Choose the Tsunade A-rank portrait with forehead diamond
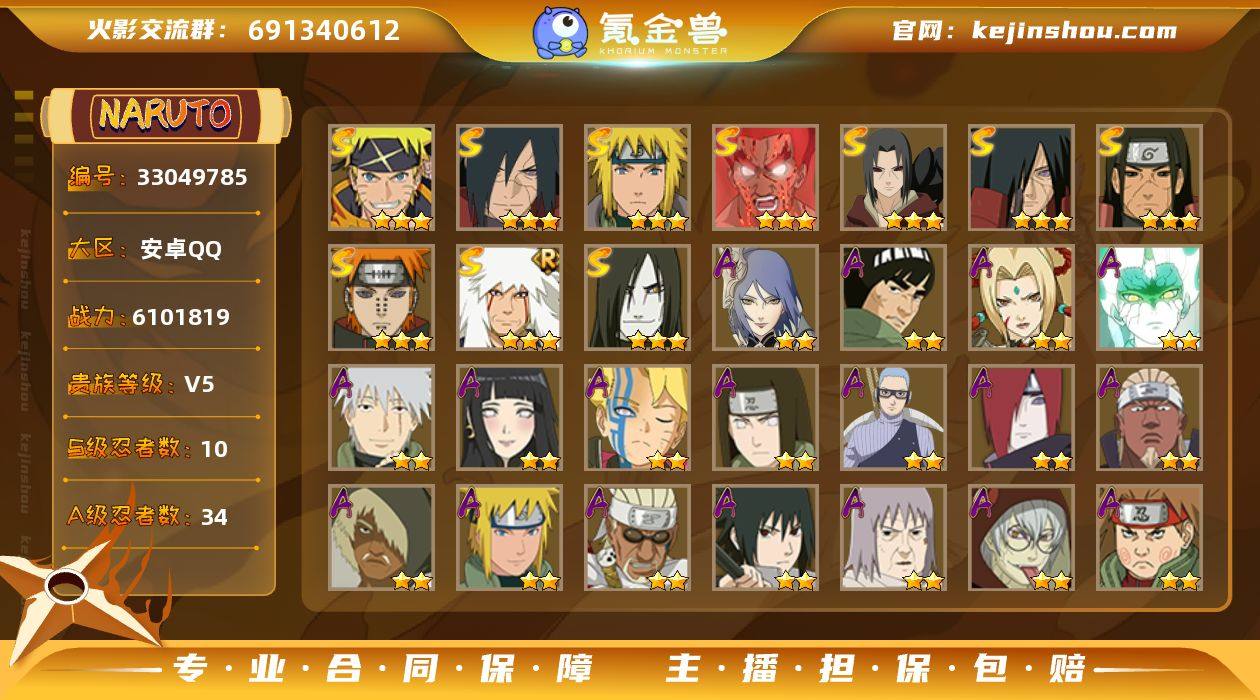Screen dimensions: 1260x700 click(1022, 298)
